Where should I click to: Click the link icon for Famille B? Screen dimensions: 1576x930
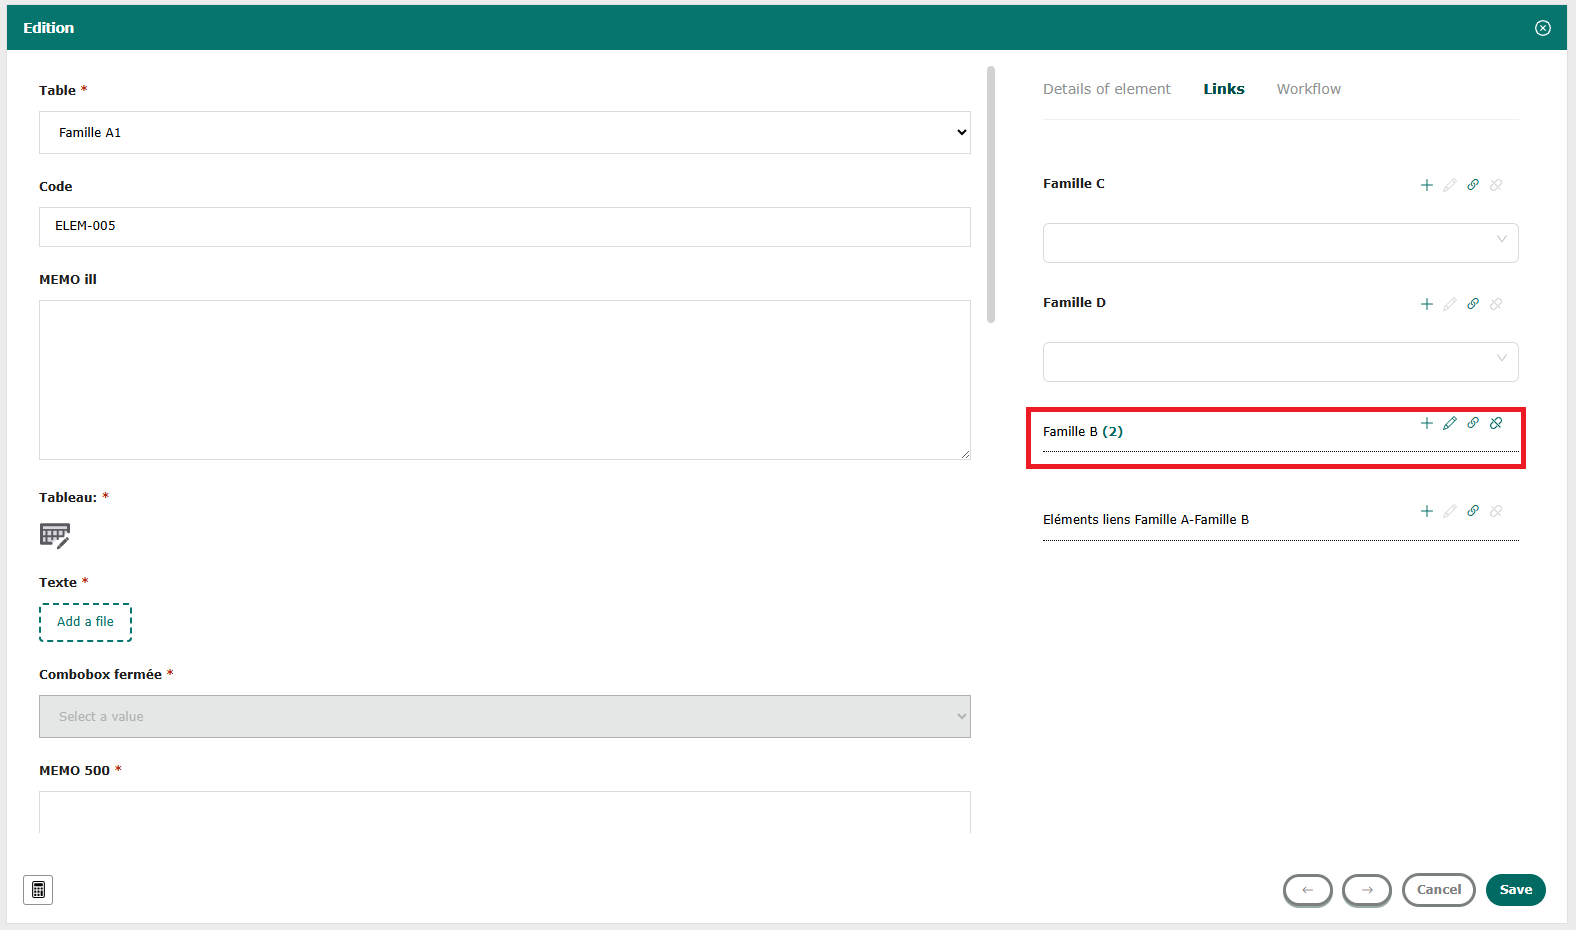click(x=1472, y=423)
